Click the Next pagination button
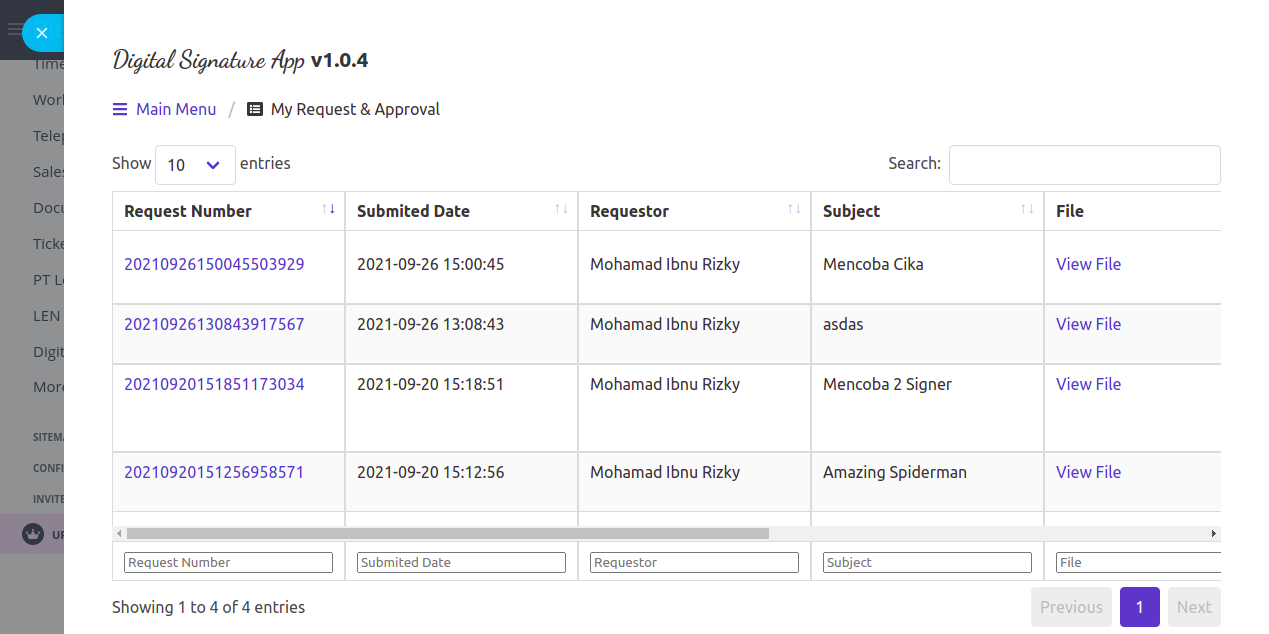Image resolution: width=1269 pixels, height=634 pixels. tap(1194, 607)
